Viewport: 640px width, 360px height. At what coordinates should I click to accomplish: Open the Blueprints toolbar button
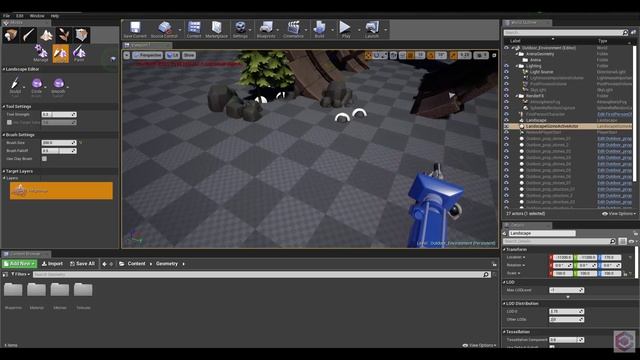pyautogui.click(x=266, y=29)
